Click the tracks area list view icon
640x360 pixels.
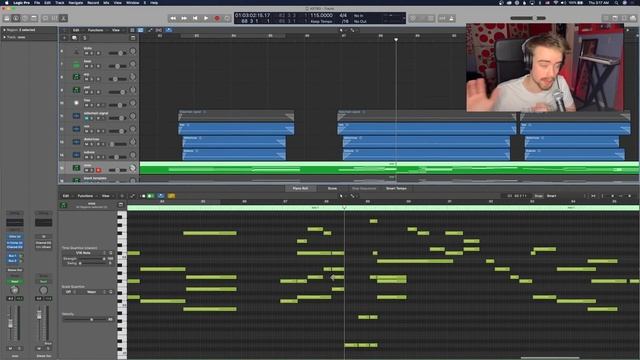click(132, 30)
